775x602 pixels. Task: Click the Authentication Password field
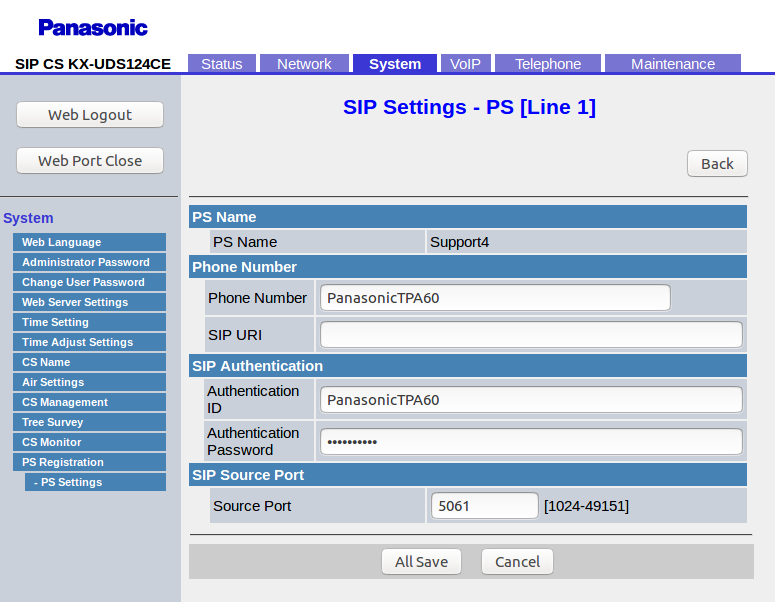tap(531, 441)
